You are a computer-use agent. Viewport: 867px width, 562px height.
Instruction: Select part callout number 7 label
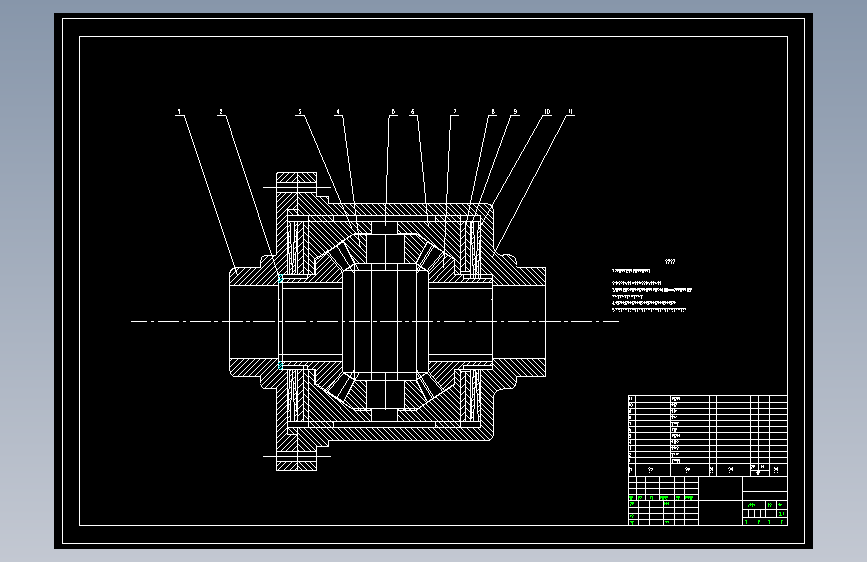[455, 112]
